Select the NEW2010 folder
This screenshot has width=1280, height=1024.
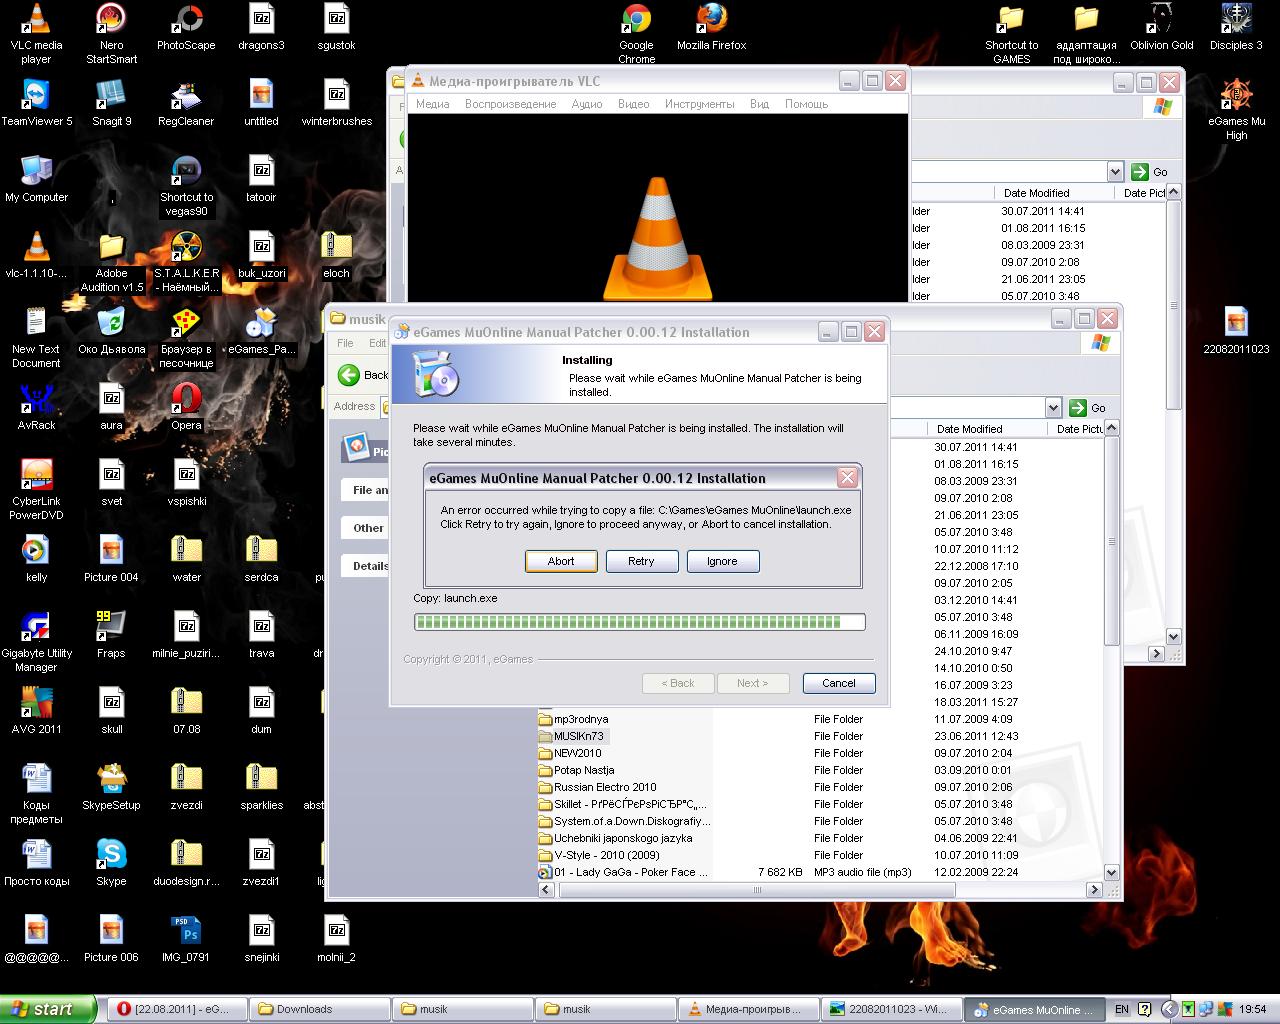[x=571, y=753]
